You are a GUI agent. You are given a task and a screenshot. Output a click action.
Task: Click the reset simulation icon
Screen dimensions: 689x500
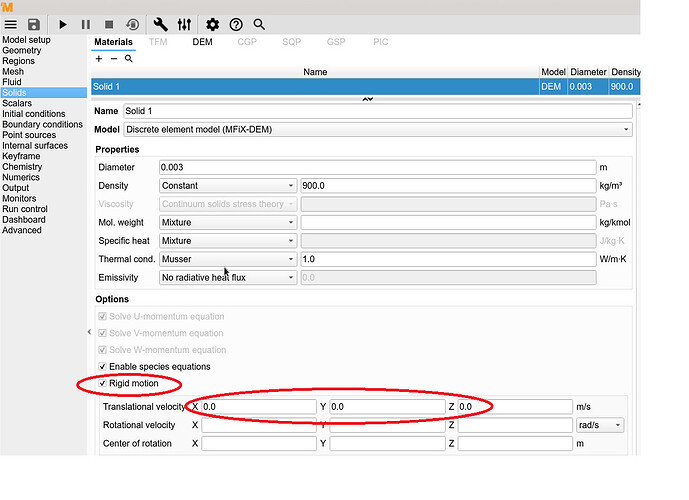point(133,23)
